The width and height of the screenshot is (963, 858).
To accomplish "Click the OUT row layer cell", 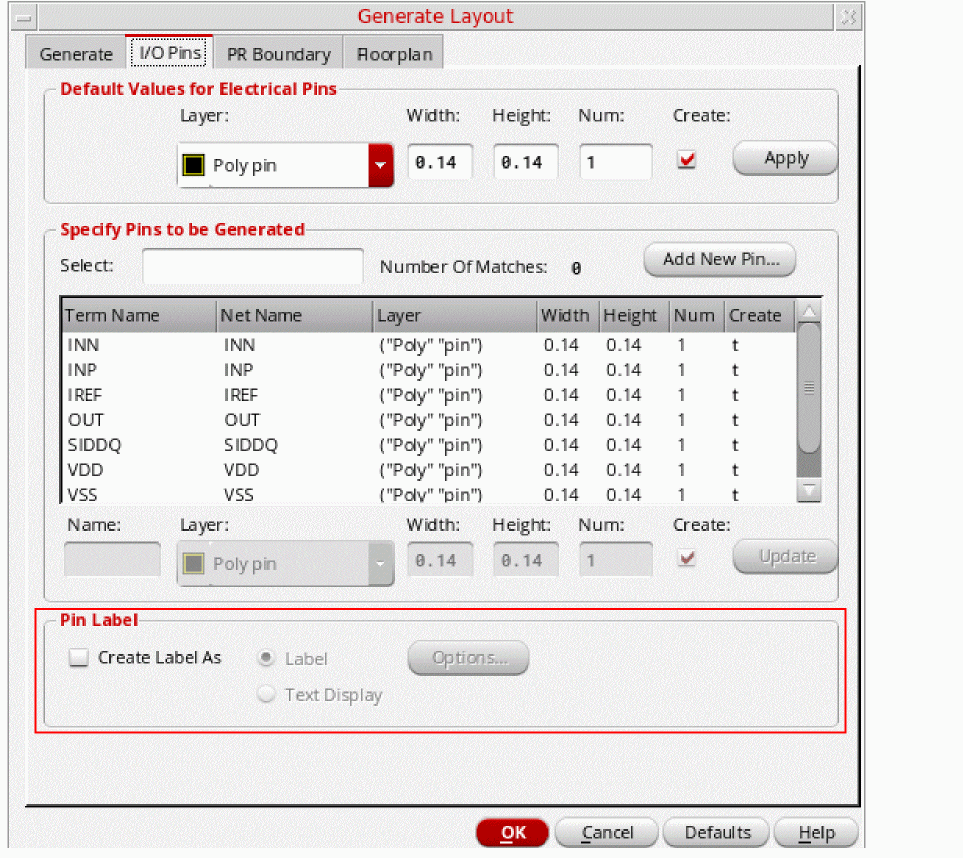I will pyautogui.click(x=431, y=420).
